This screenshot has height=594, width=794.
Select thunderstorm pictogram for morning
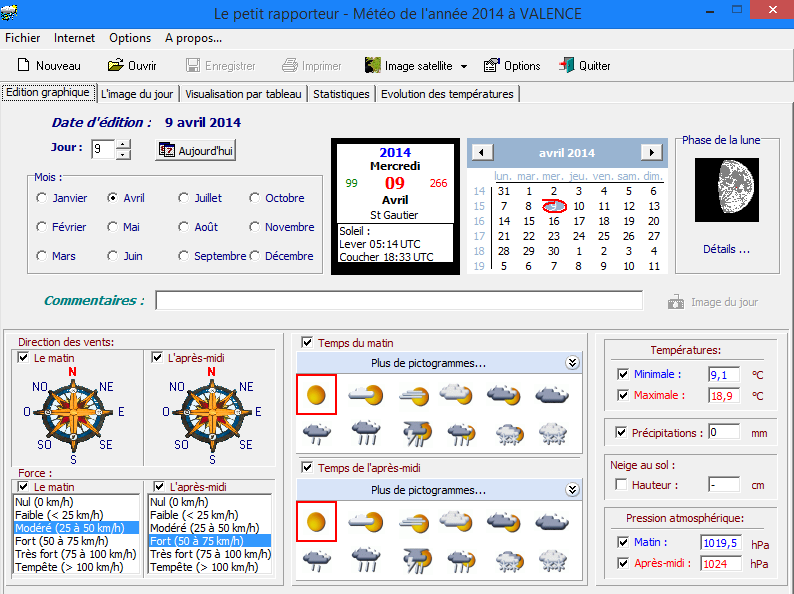click(417, 434)
